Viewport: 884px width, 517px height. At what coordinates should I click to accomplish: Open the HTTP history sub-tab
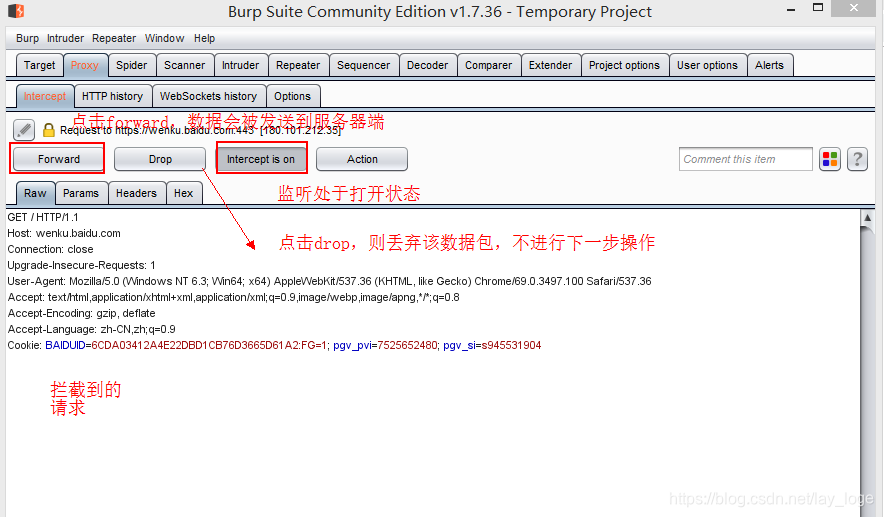(x=112, y=96)
